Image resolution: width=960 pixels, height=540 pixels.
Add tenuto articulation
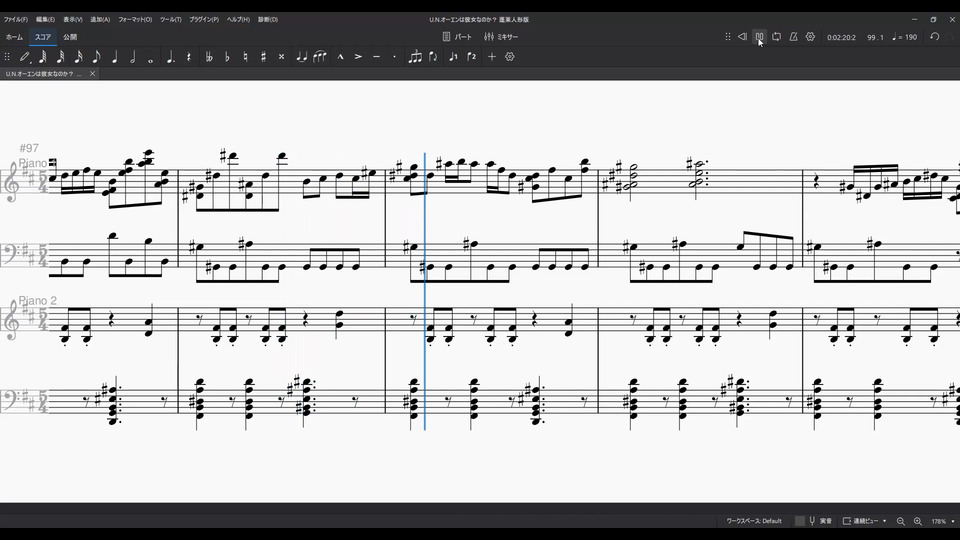pyautogui.click(x=377, y=57)
